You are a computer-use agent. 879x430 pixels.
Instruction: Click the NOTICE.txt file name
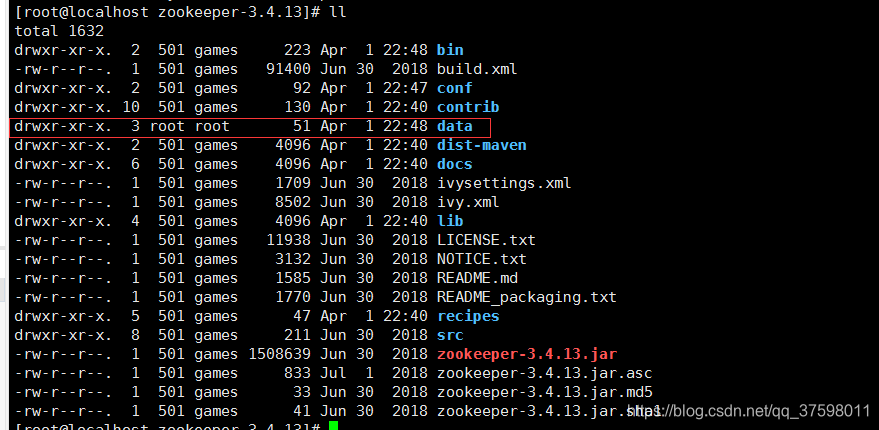[482, 259]
